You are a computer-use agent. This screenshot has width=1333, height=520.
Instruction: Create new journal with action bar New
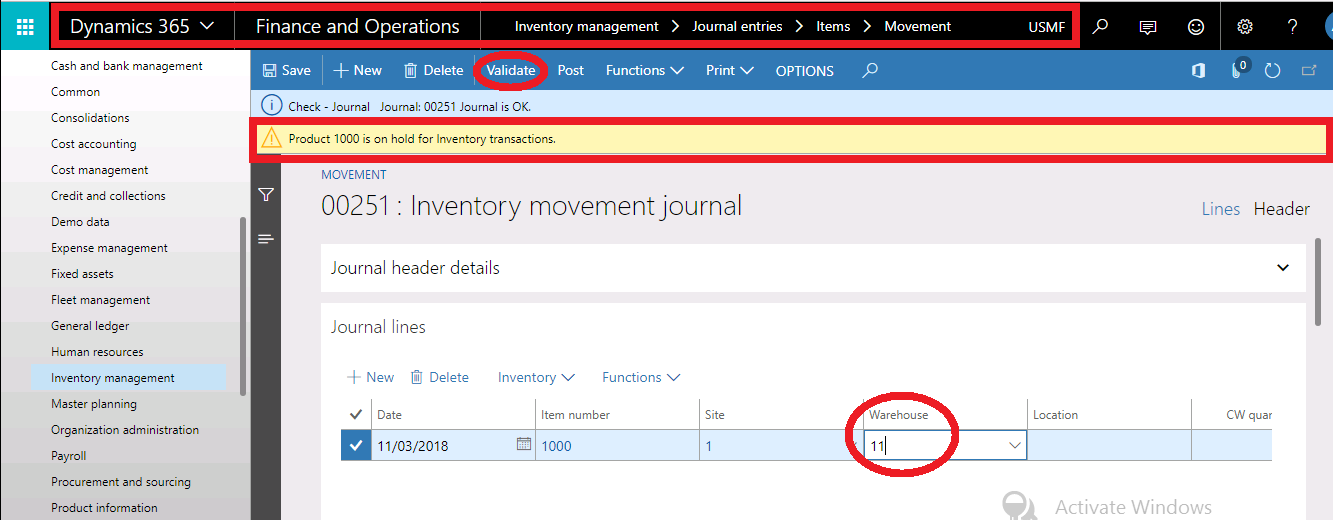(357, 70)
